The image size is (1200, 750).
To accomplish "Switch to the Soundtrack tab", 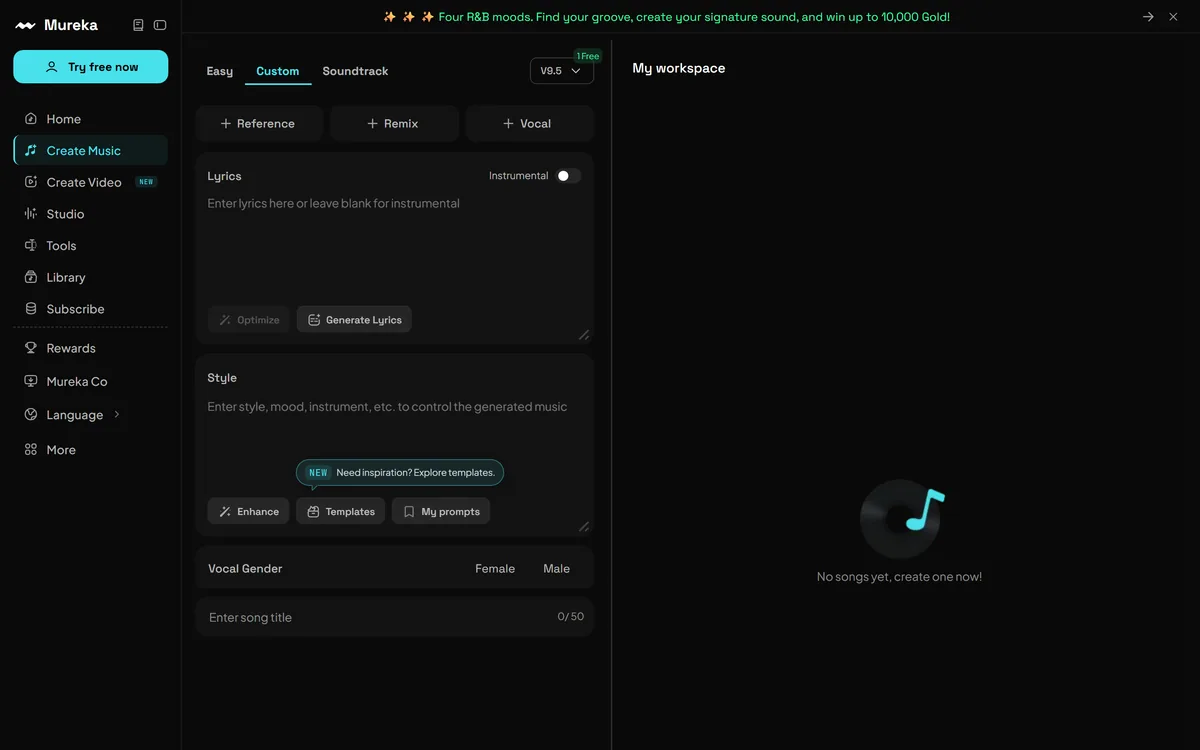I will (355, 71).
